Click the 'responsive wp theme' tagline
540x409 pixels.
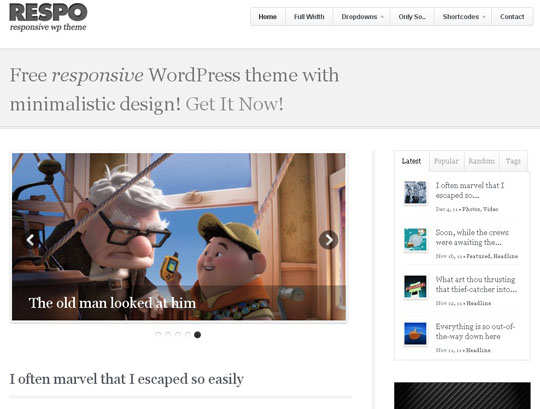click(x=48, y=27)
